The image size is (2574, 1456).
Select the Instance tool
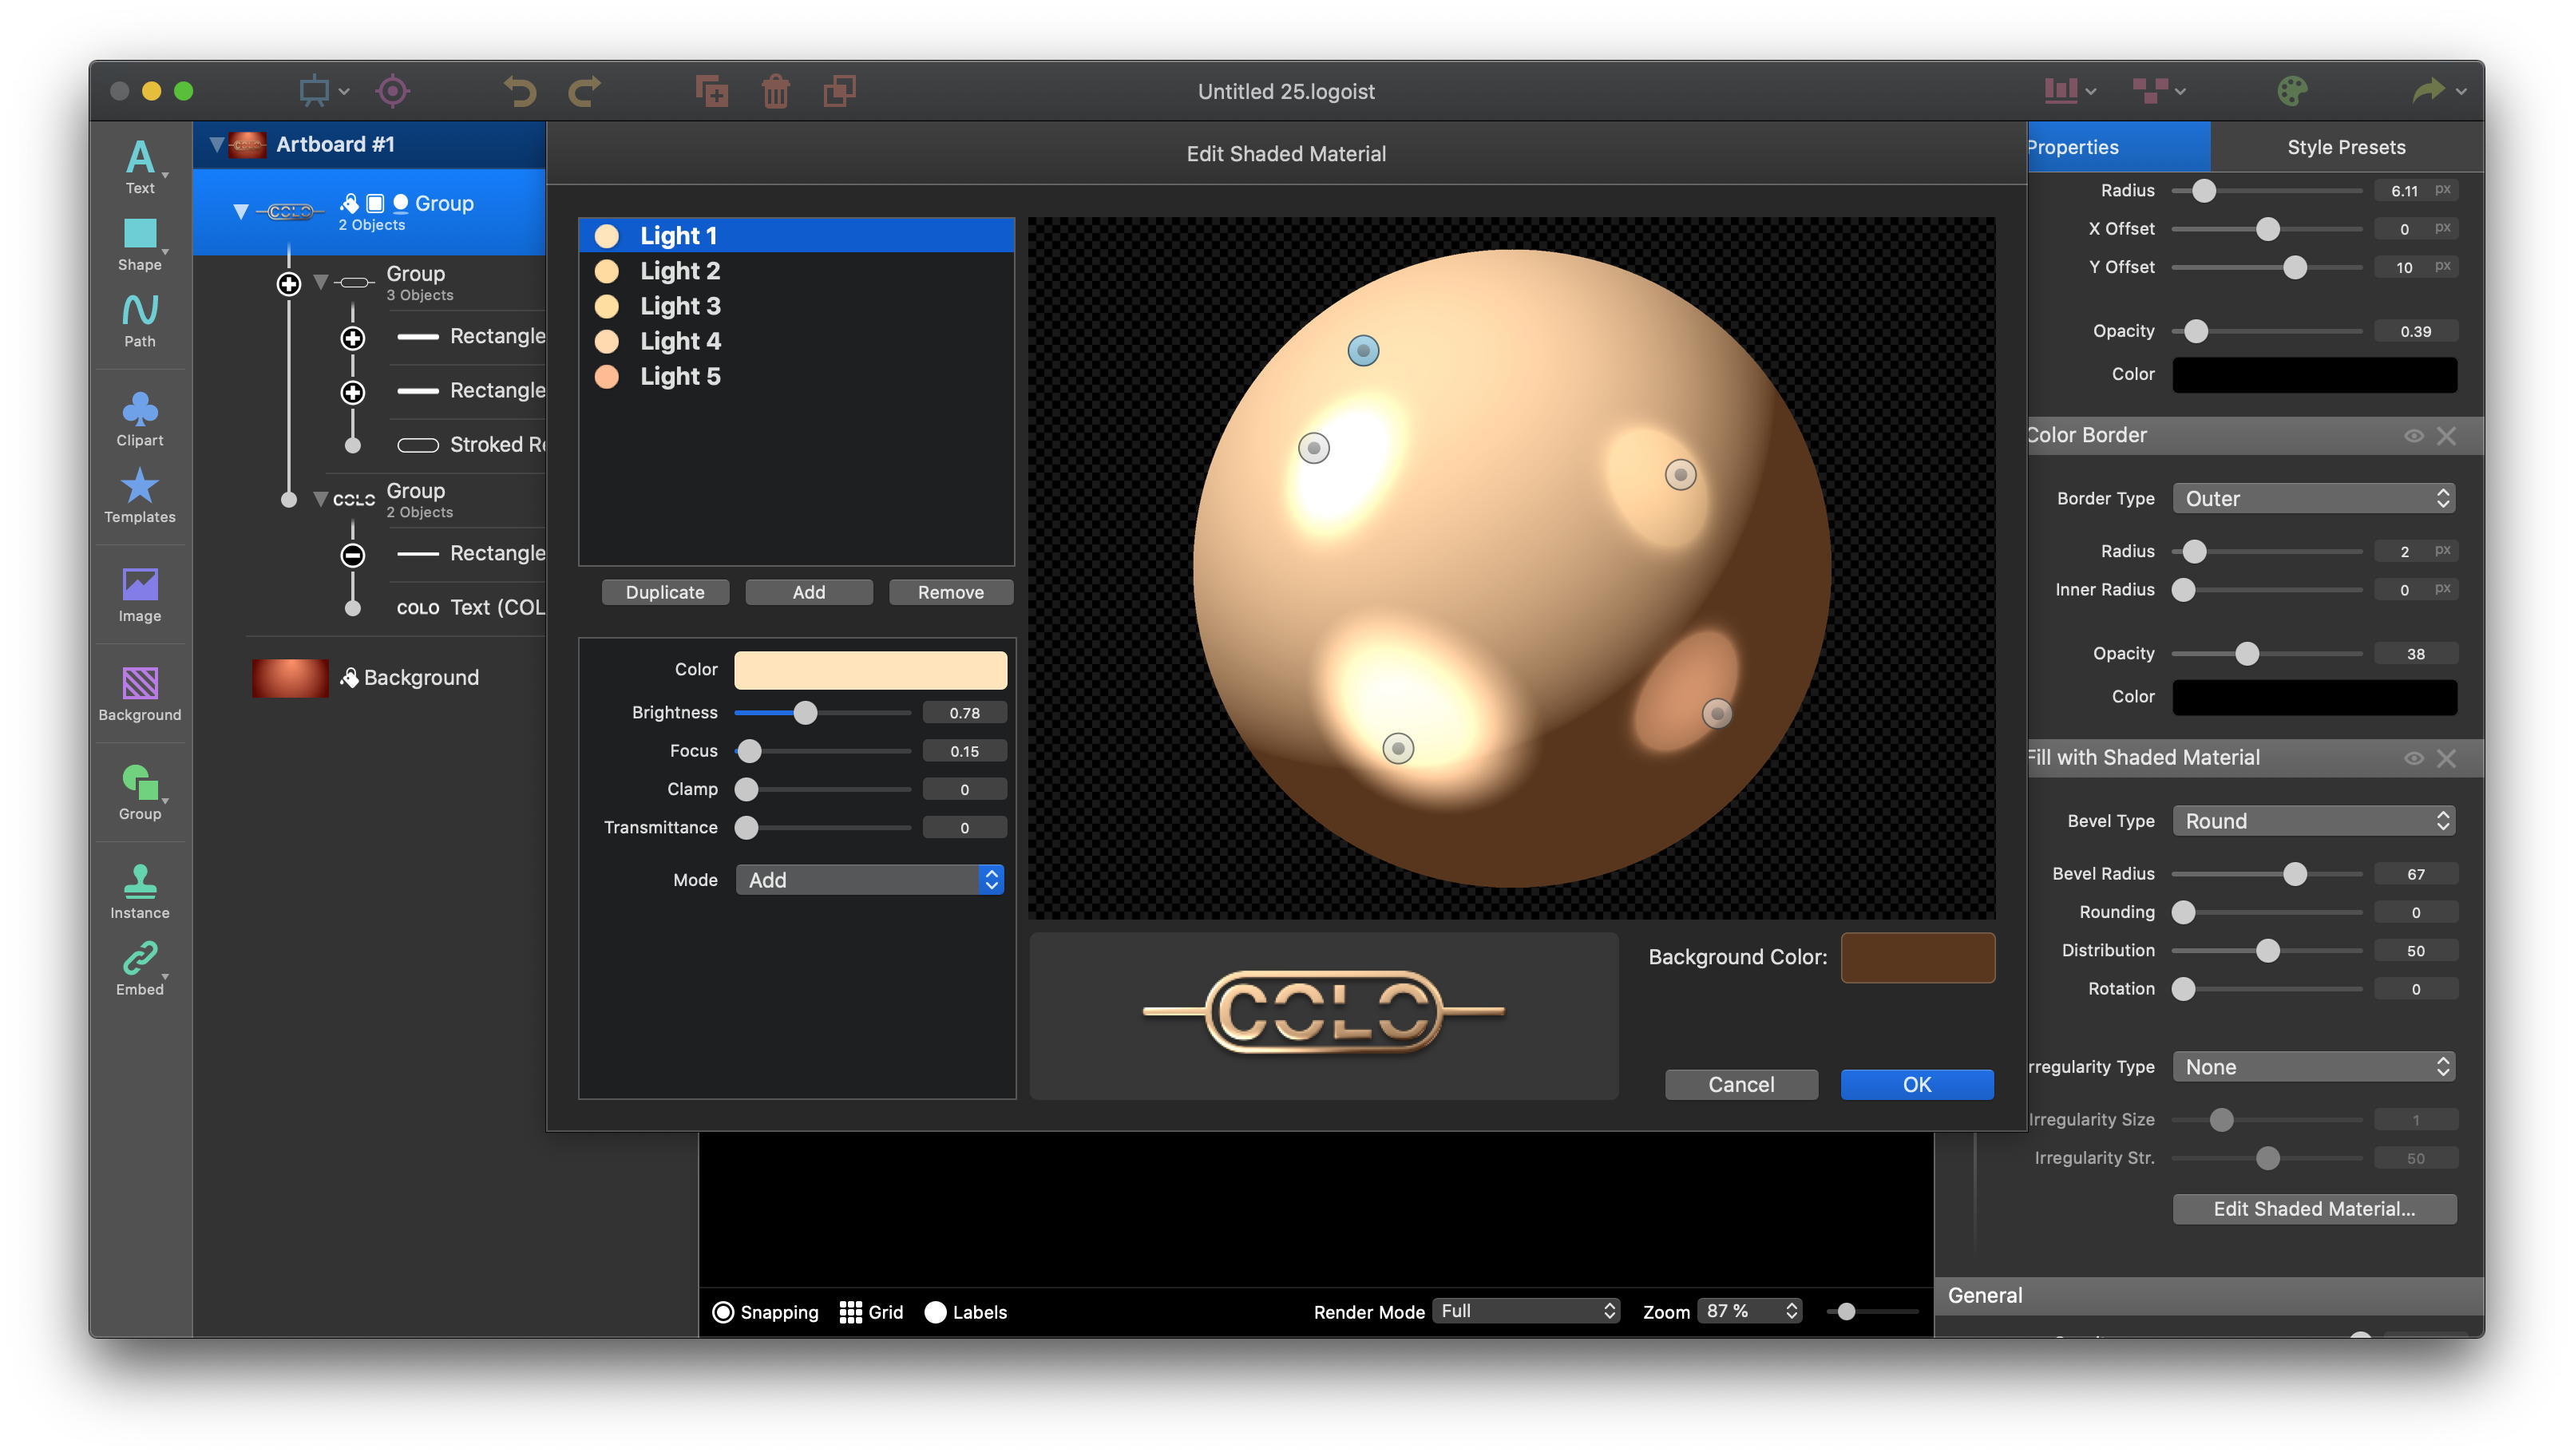pos(140,892)
